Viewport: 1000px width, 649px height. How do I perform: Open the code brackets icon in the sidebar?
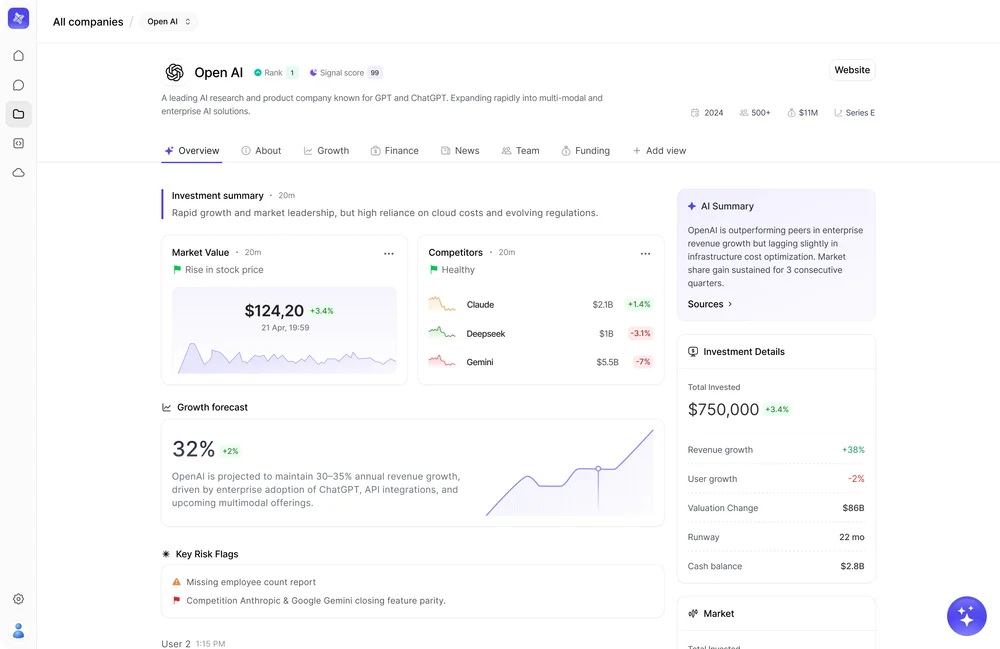tap(18, 143)
